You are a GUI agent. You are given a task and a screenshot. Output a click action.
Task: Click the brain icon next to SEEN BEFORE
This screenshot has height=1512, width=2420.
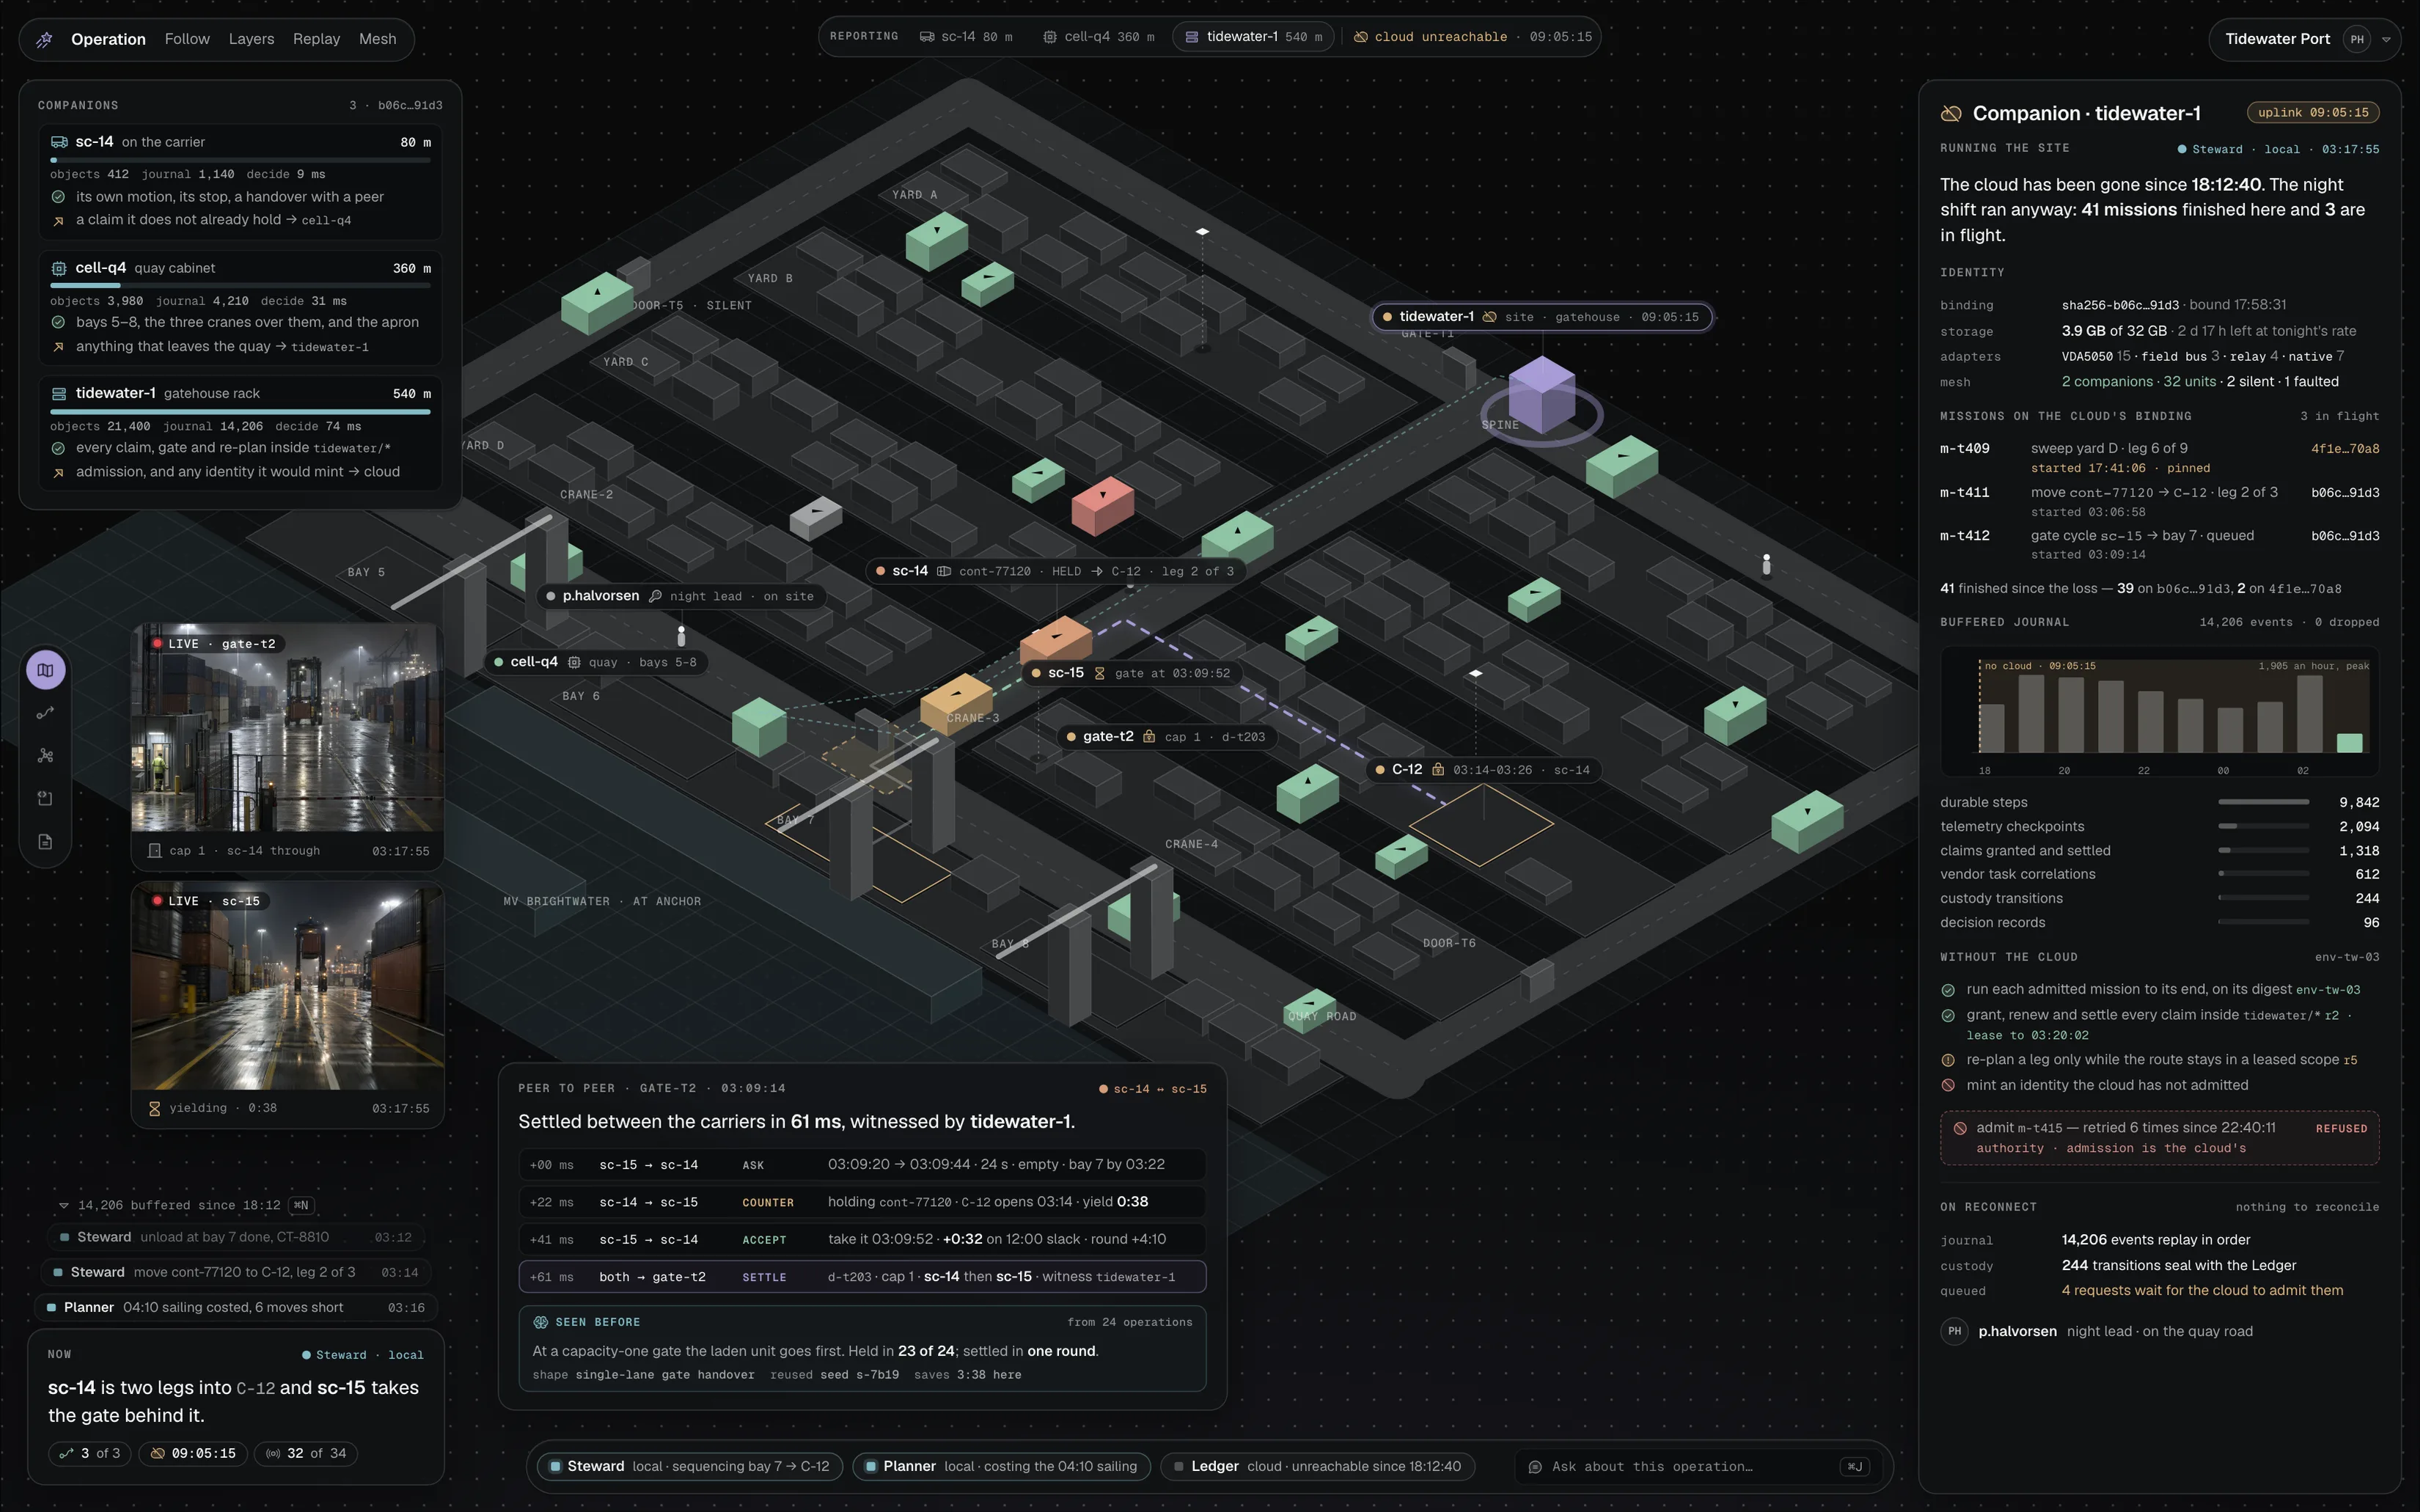click(541, 1322)
